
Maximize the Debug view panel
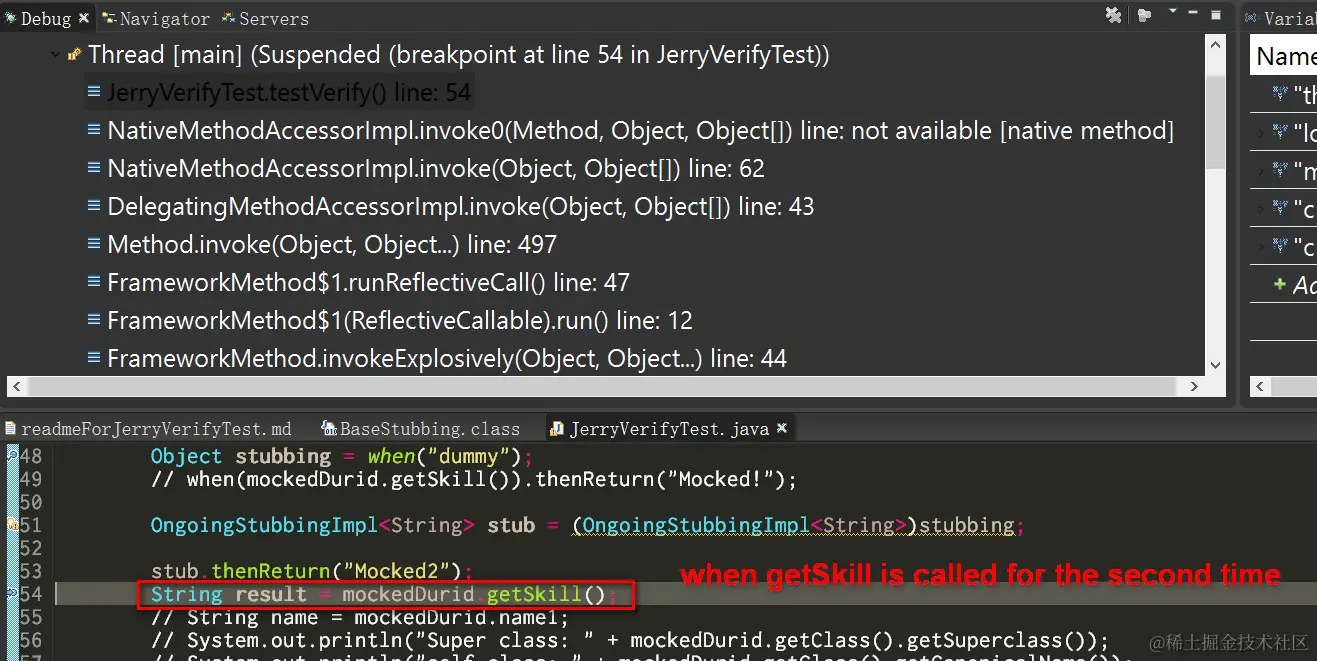(1215, 14)
